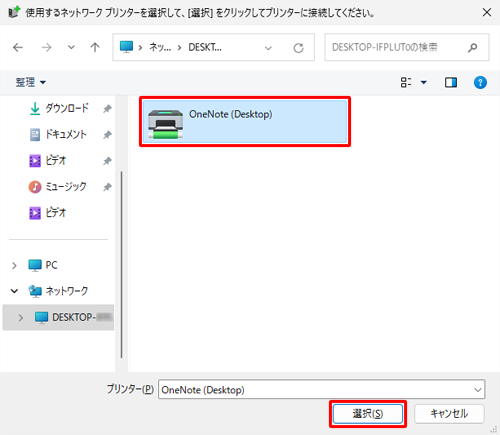Screen dimensions: 500x435
Task: Select the DESKT... breadcrumb segment
Action: [205, 47]
